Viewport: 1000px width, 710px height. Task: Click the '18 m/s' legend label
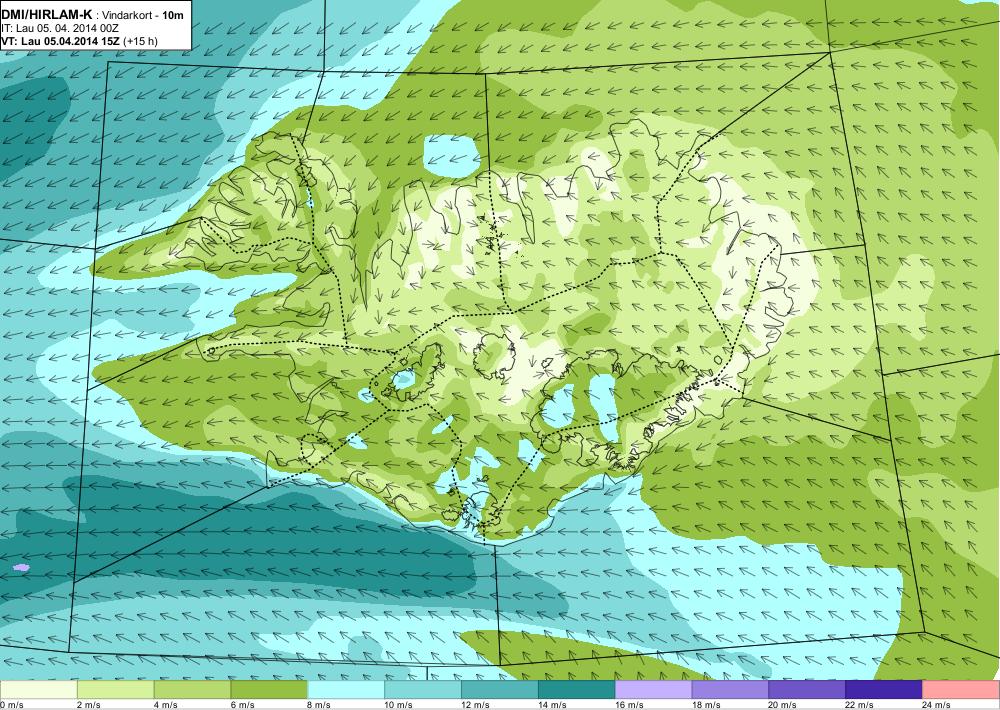click(705, 705)
